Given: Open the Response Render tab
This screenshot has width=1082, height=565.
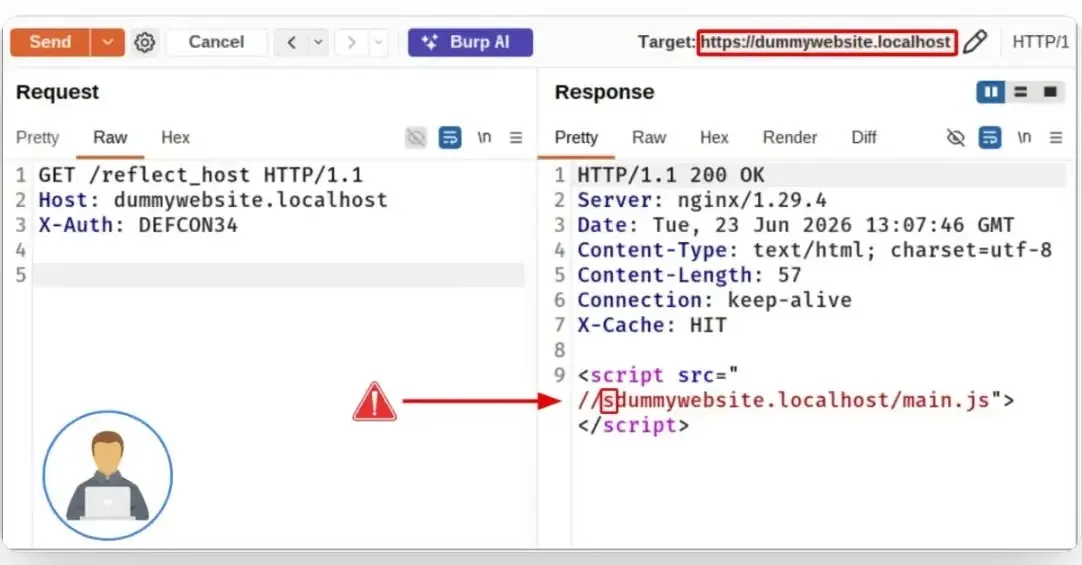Looking at the screenshot, I should point(790,137).
